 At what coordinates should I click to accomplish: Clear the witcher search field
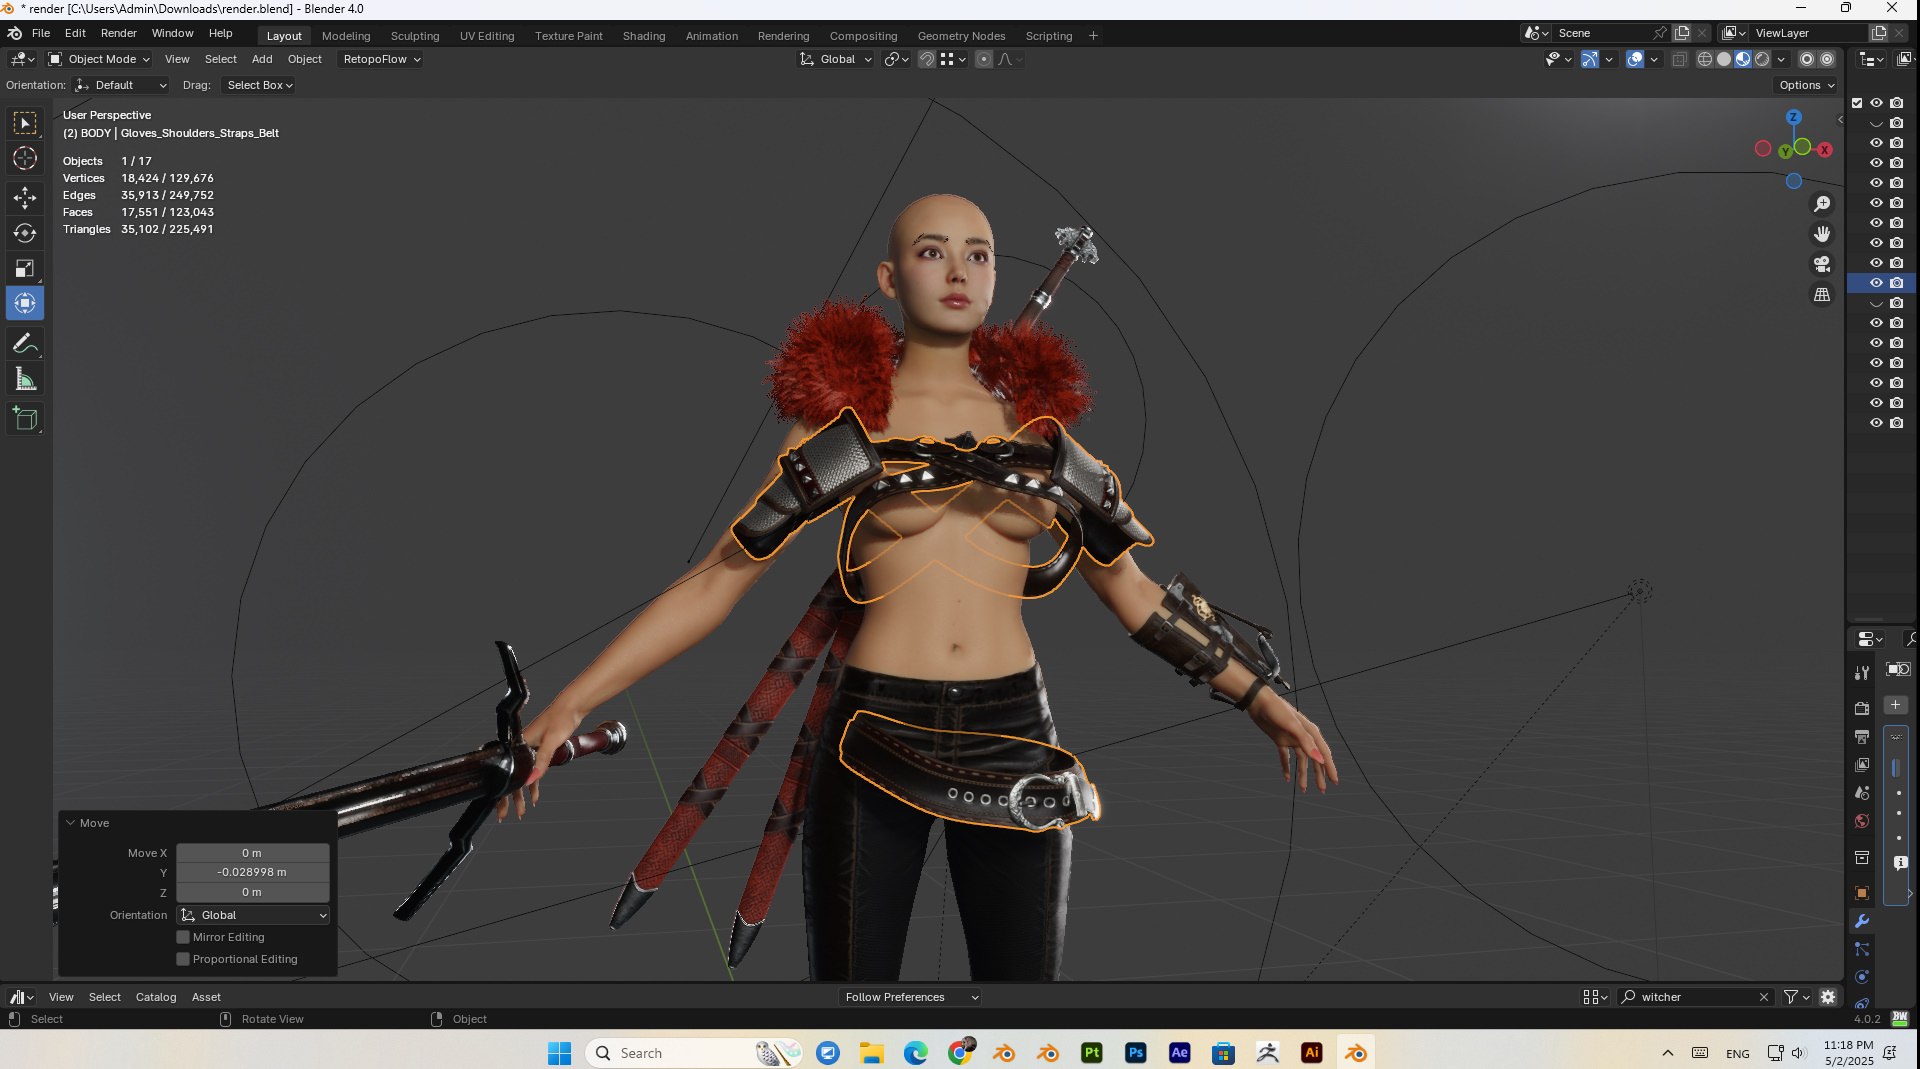click(x=1764, y=997)
